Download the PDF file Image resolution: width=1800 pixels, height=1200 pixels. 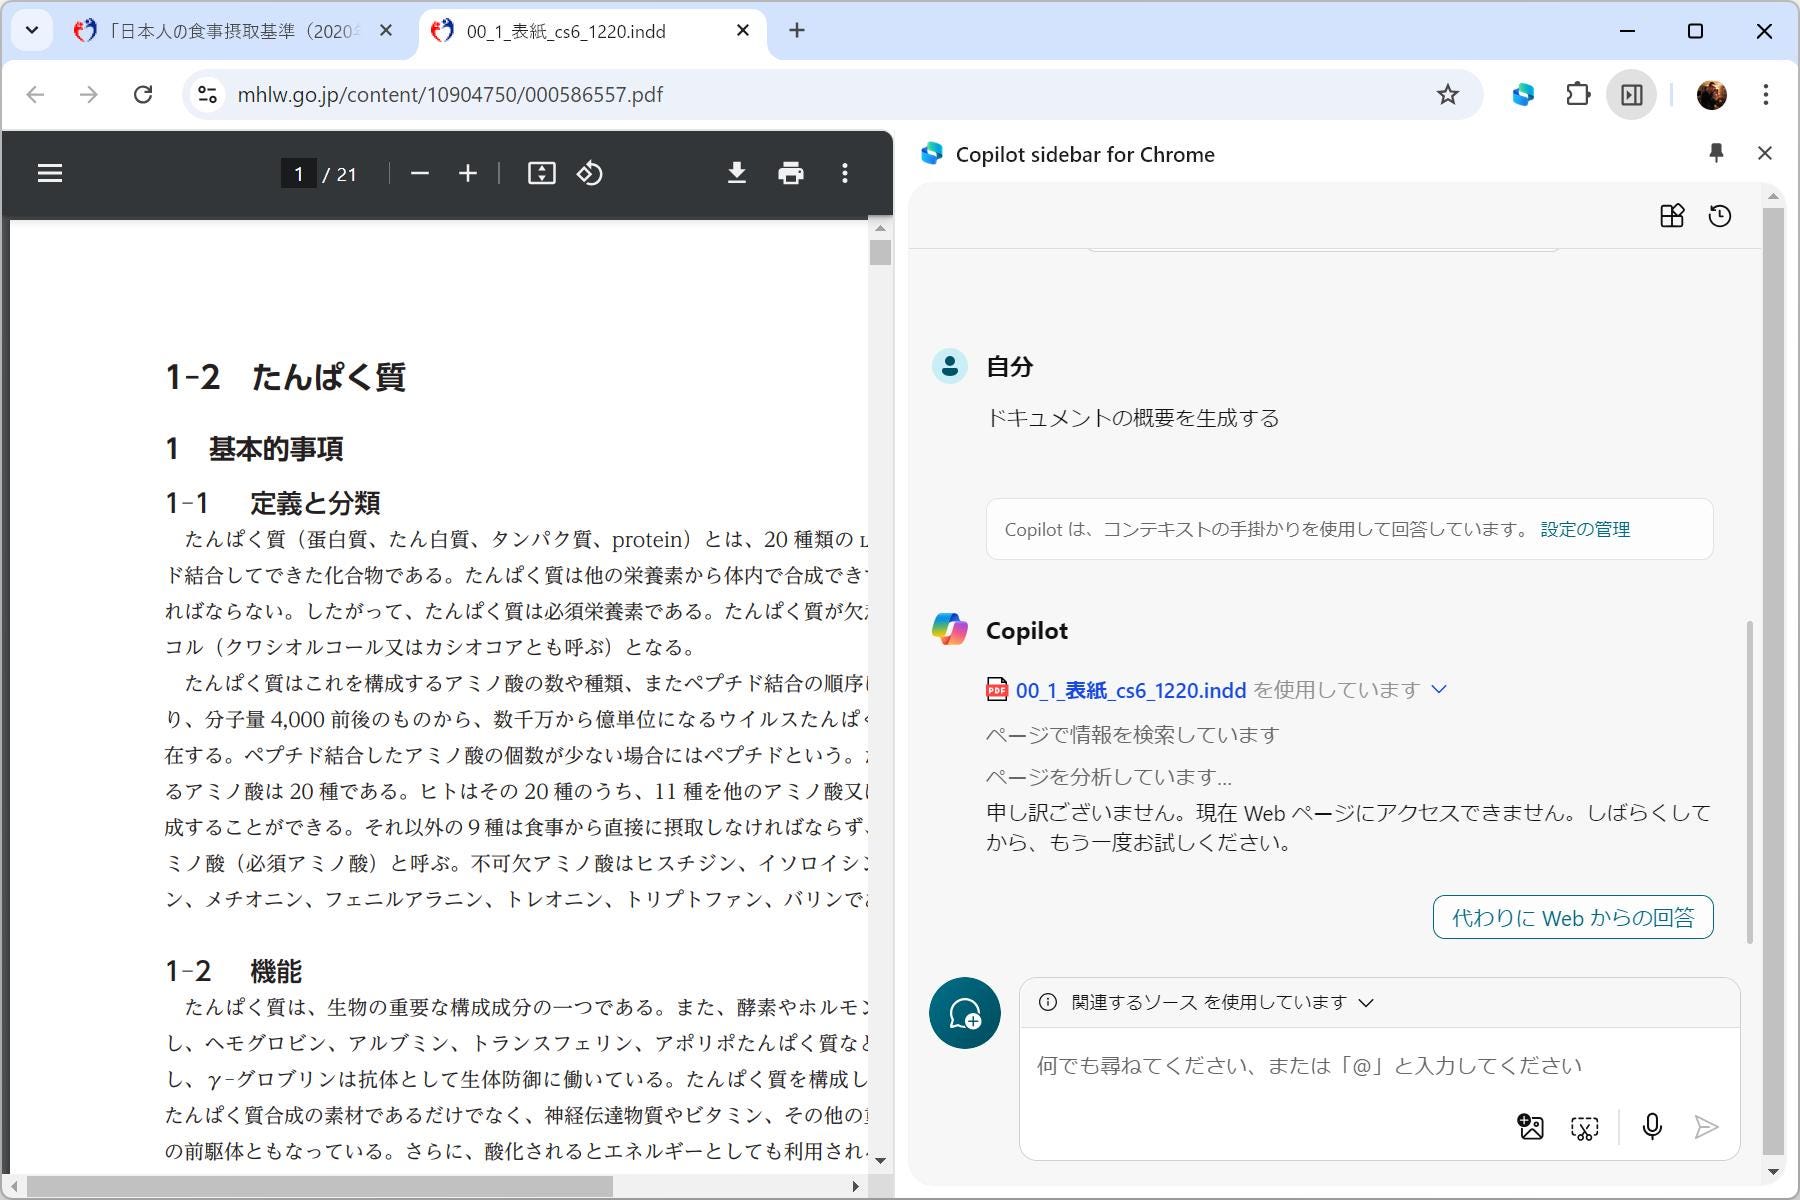[737, 174]
